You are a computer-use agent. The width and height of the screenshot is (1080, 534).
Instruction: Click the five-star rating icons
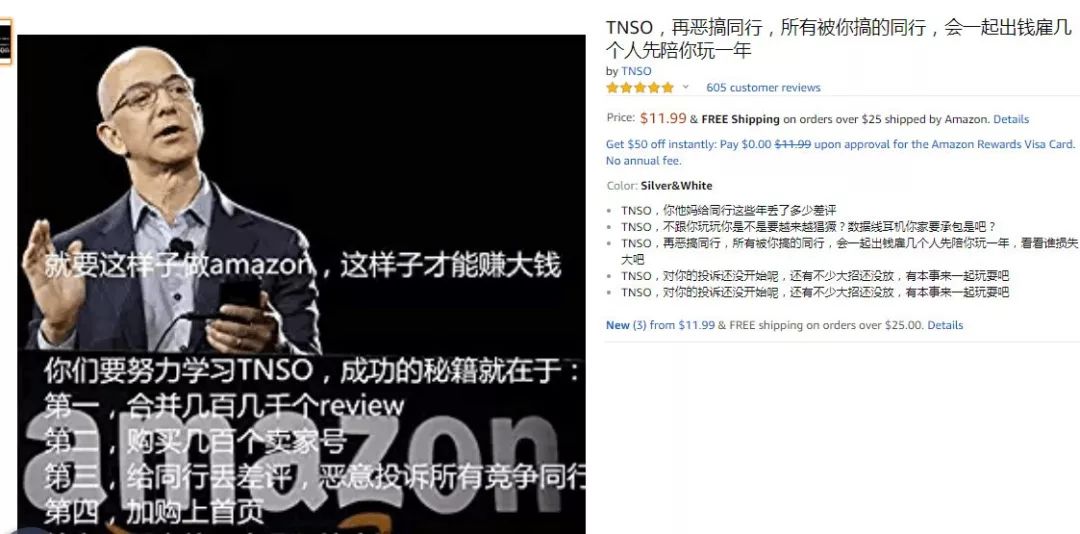[640, 88]
